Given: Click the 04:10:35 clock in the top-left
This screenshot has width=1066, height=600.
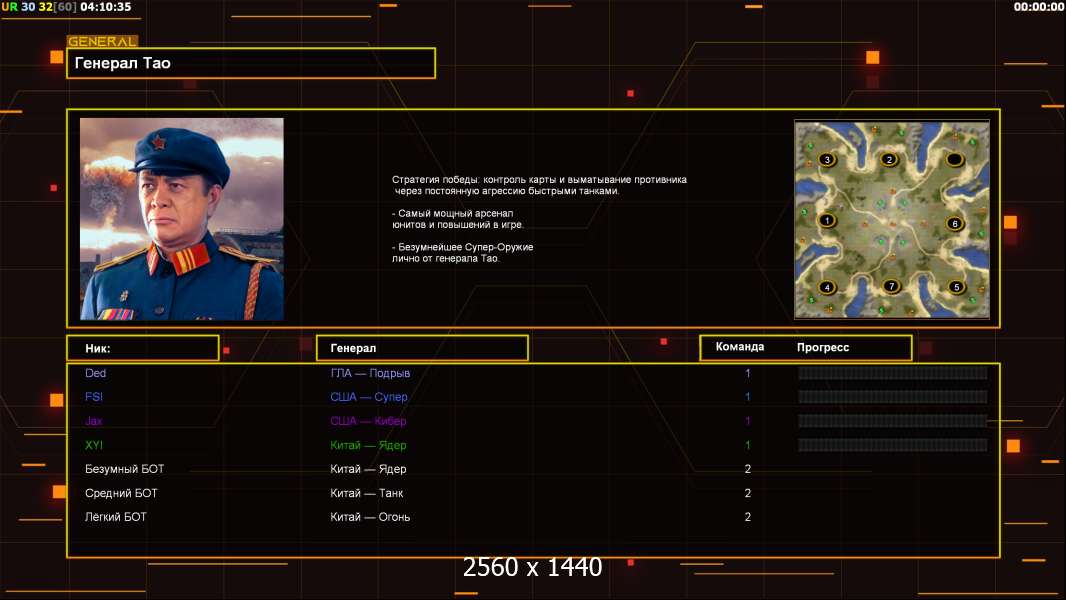Looking at the screenshot, I should pyautogui.click(x=105, y=7).
